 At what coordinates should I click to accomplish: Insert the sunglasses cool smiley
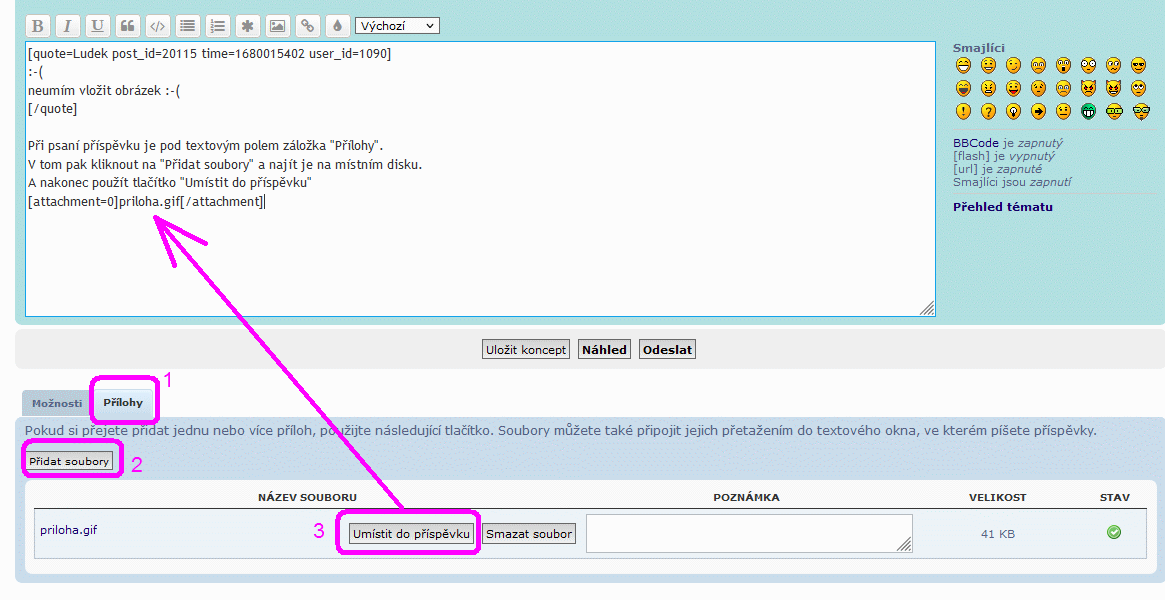(1138, 66)
